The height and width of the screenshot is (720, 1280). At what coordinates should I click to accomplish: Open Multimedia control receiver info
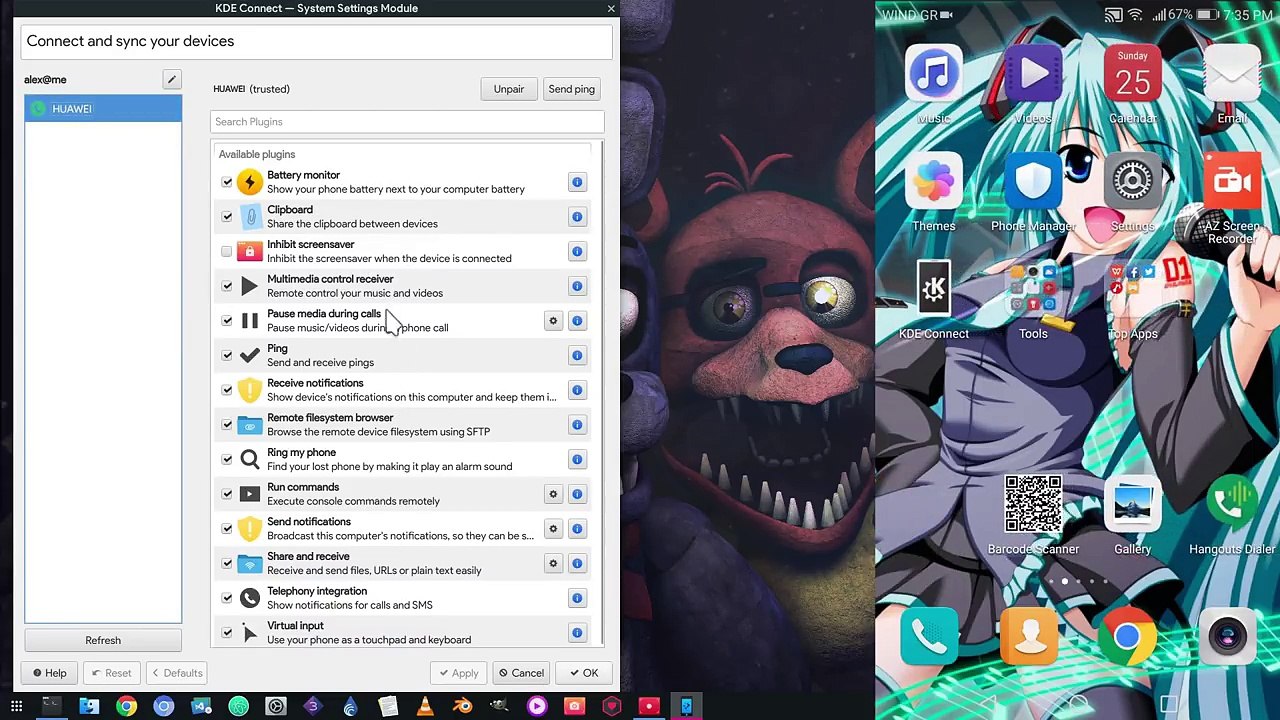pos(577,286)
